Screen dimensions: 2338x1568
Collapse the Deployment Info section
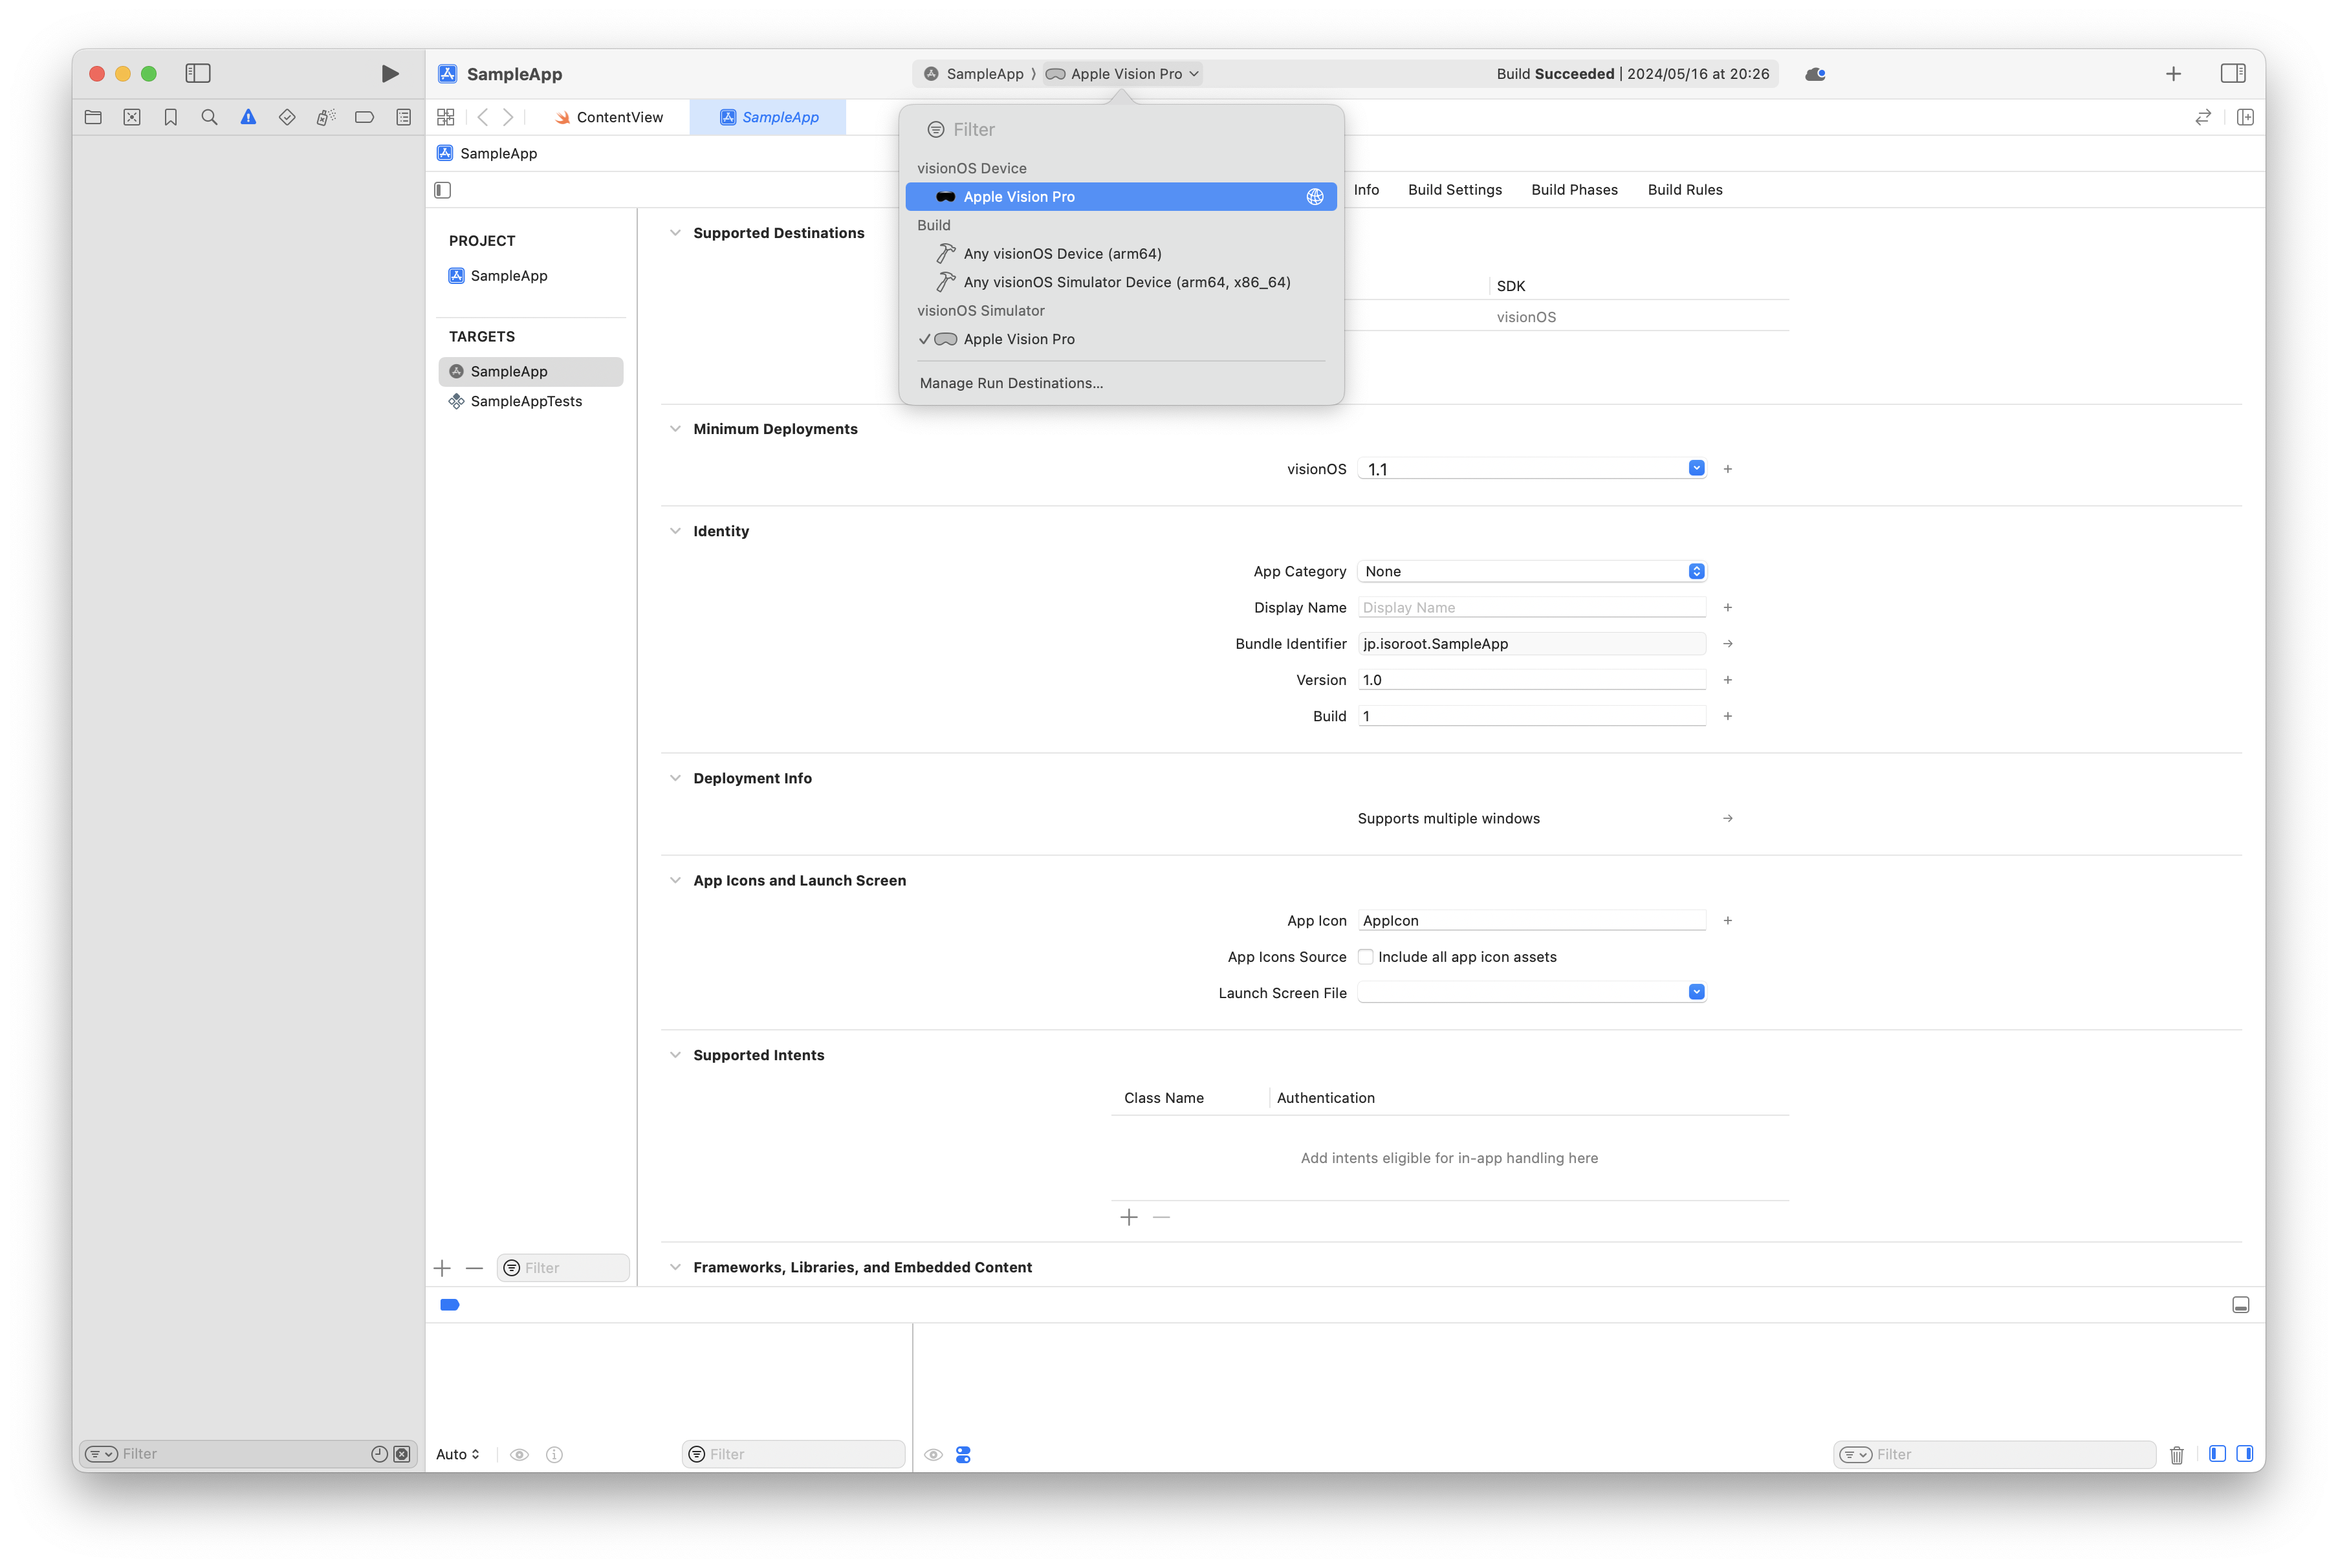click(x=675, y=778)
